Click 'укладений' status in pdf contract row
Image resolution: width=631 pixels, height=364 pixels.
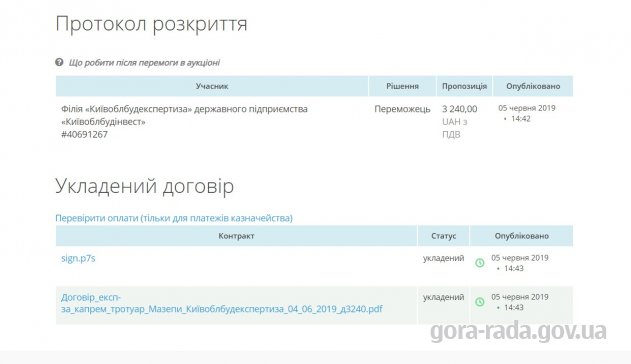coord(443,297)
